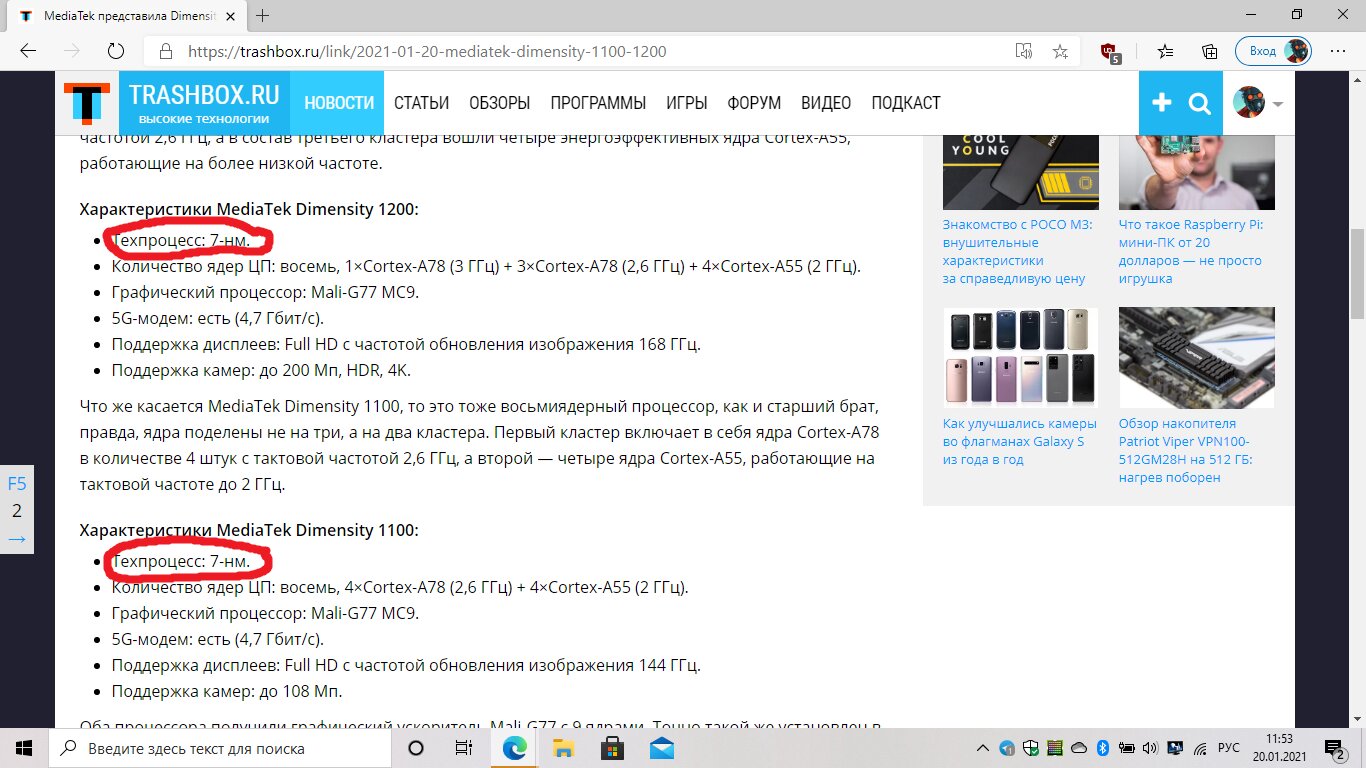Open Bluetooth tray icon
The height and width of the screenshot is (768, 1366).
click(1104, 748)
